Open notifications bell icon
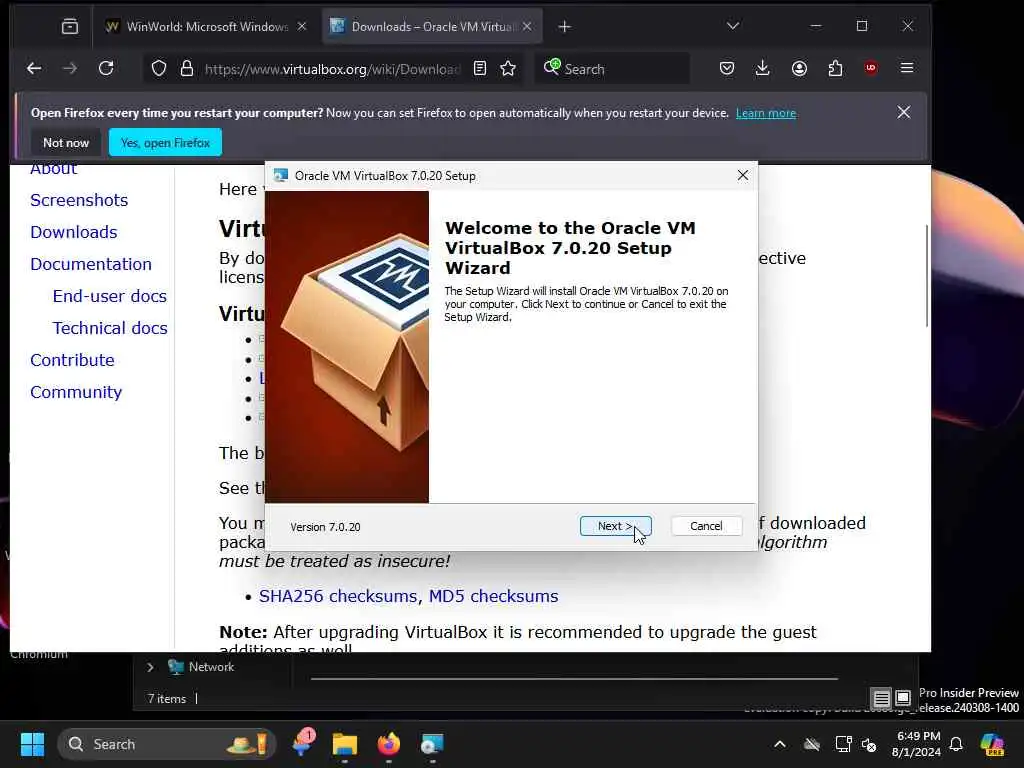 [x=956, y=744]
